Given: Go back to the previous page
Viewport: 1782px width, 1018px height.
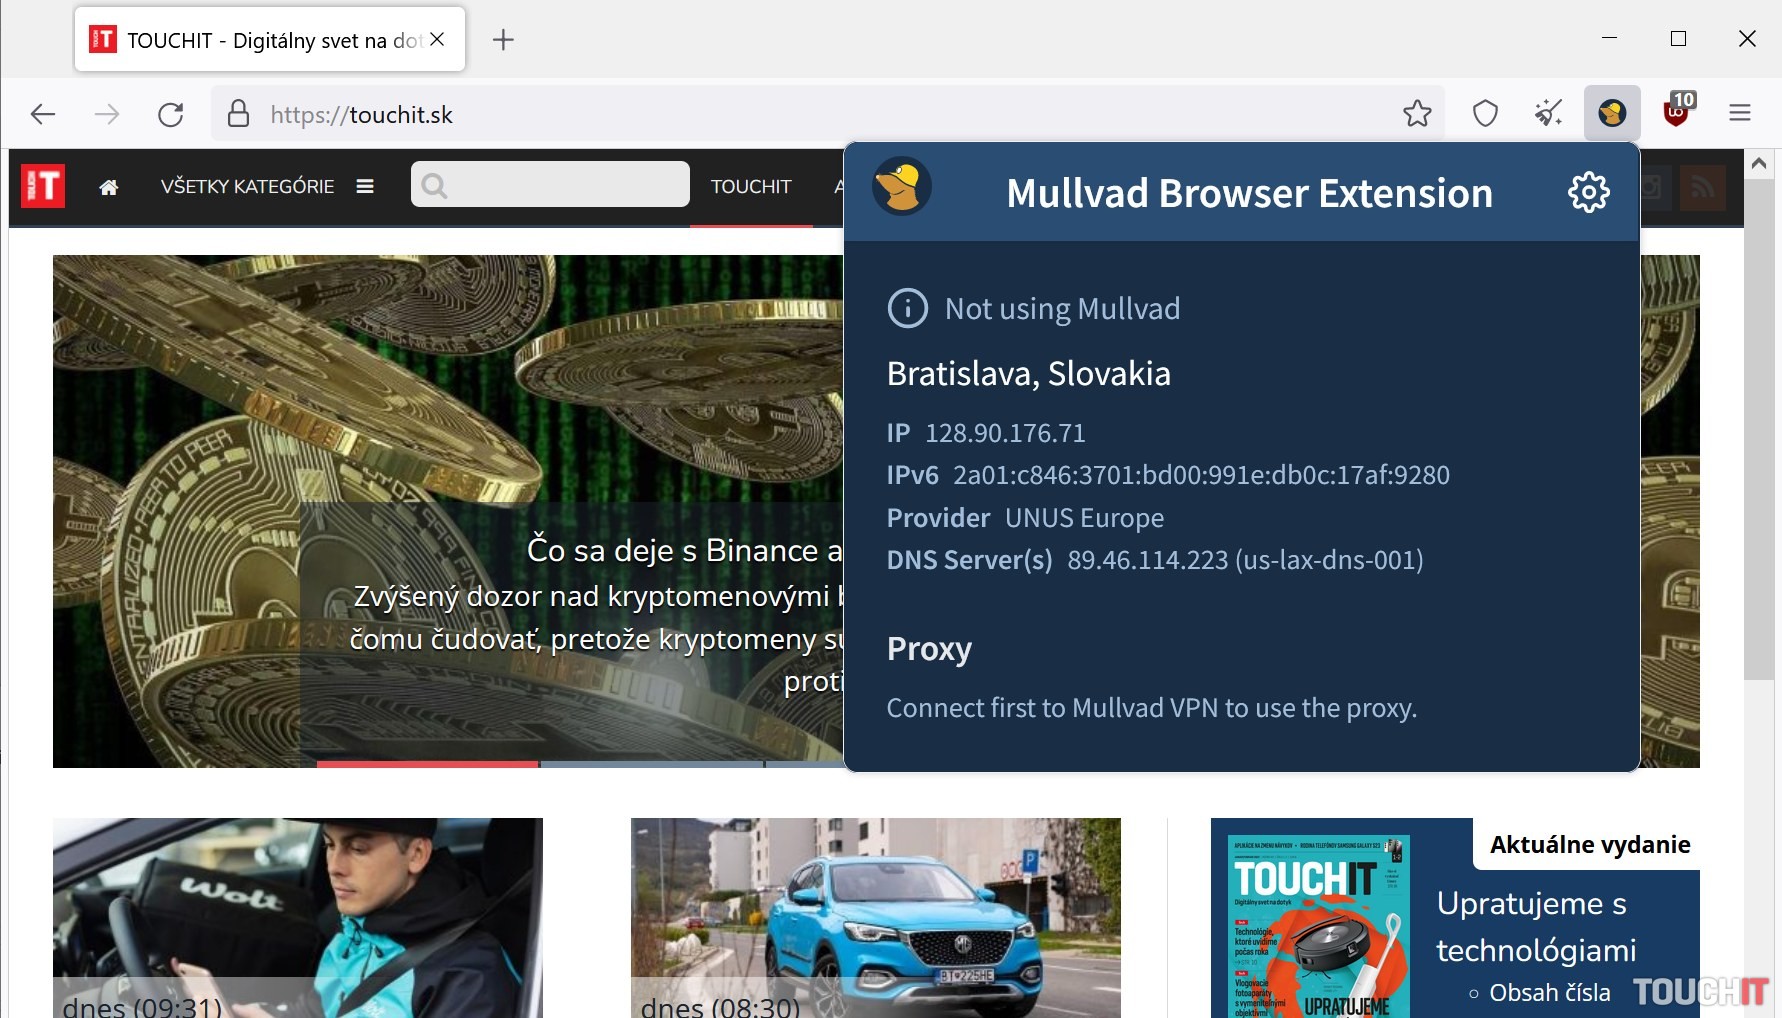Looking at the screenshot, I should pos(43,115).
